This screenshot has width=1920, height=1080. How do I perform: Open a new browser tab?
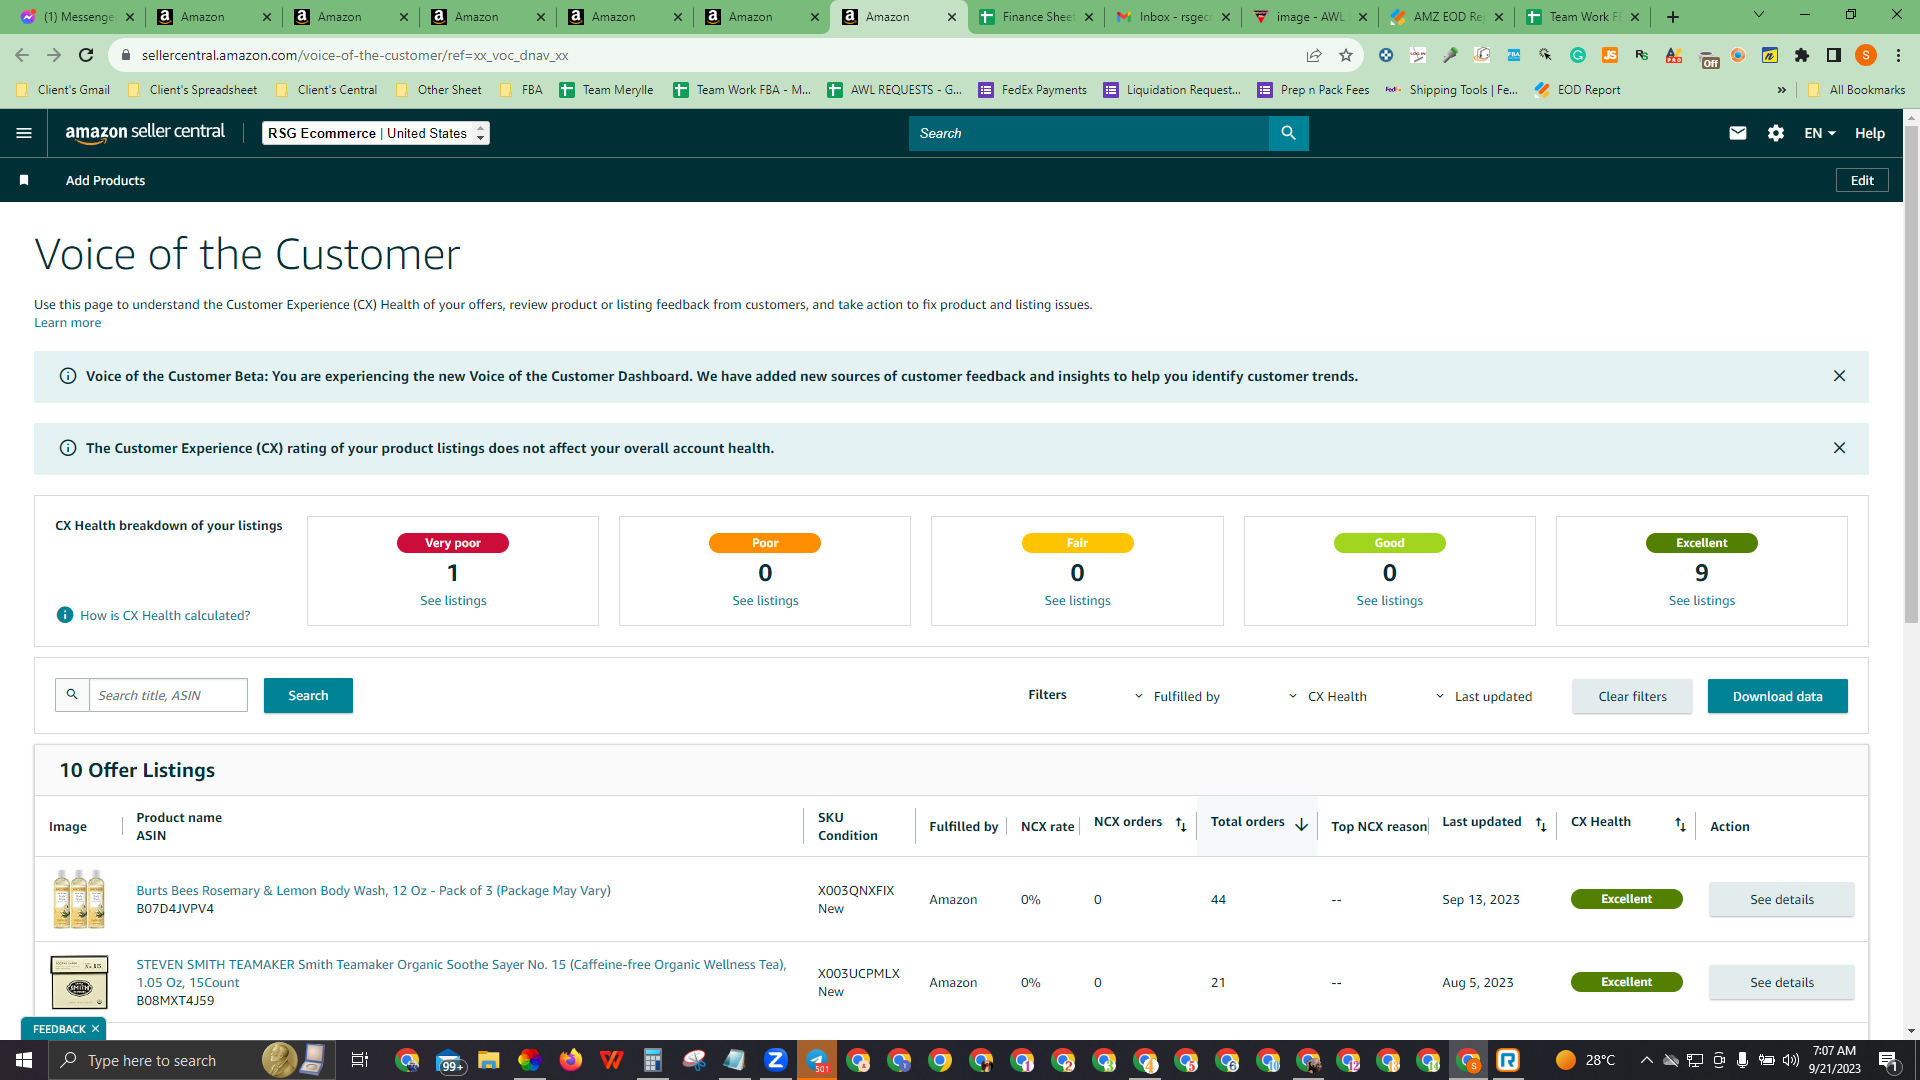(1673, 17)
